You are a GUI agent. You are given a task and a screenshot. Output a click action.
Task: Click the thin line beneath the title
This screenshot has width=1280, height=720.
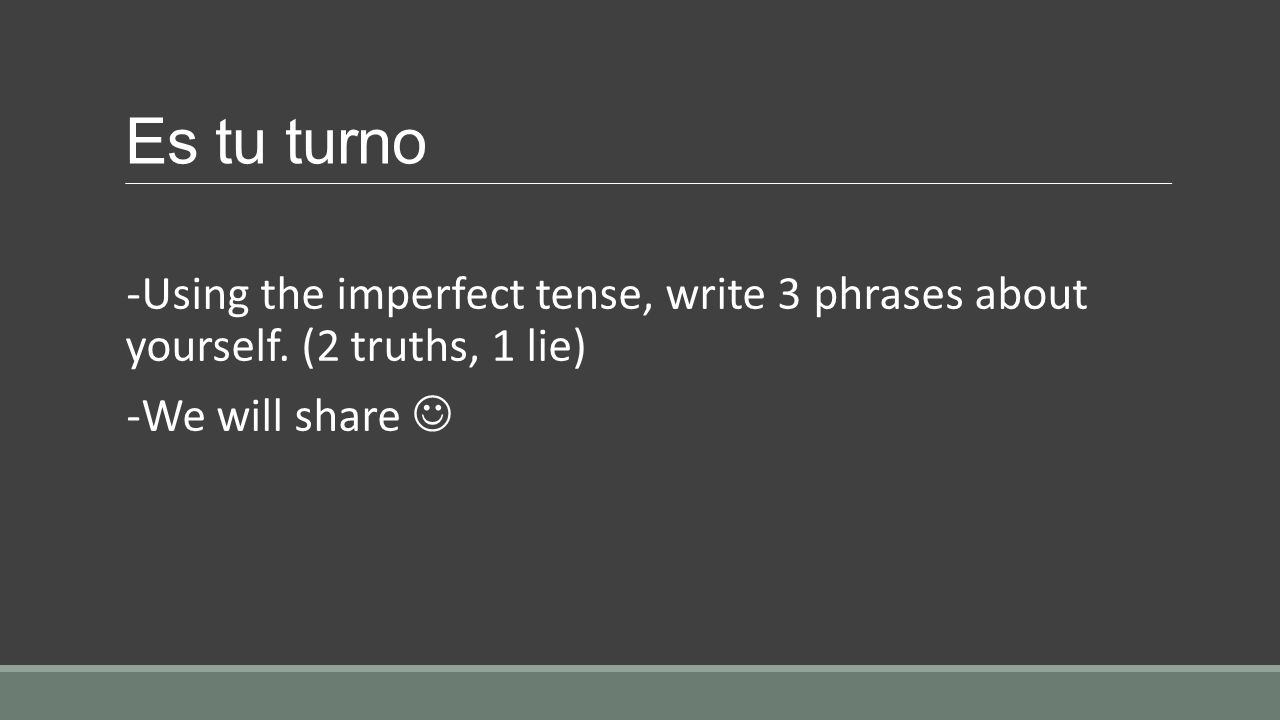point(648,184)
